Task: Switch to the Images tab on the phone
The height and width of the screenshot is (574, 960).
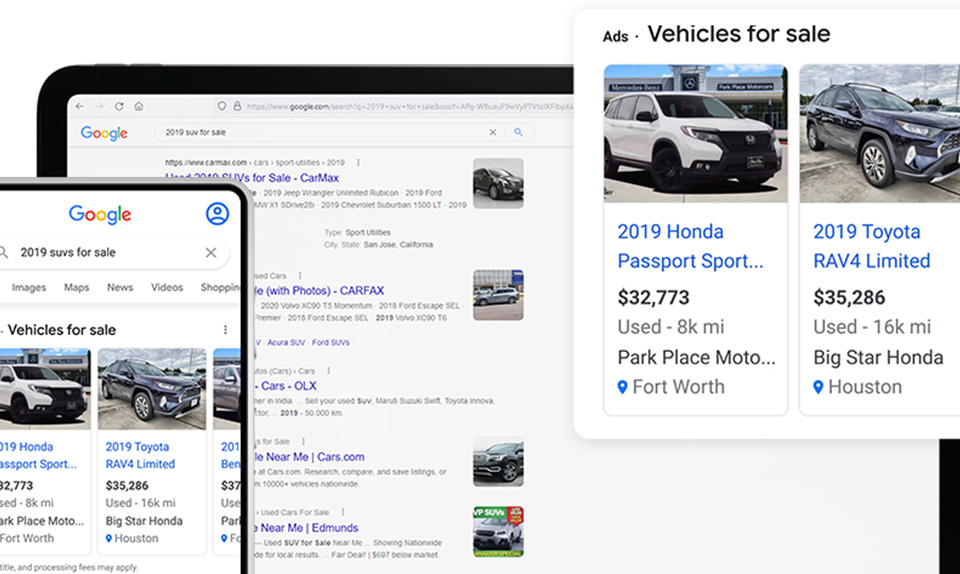Action: pyautogui.click(x=29, y=288)
